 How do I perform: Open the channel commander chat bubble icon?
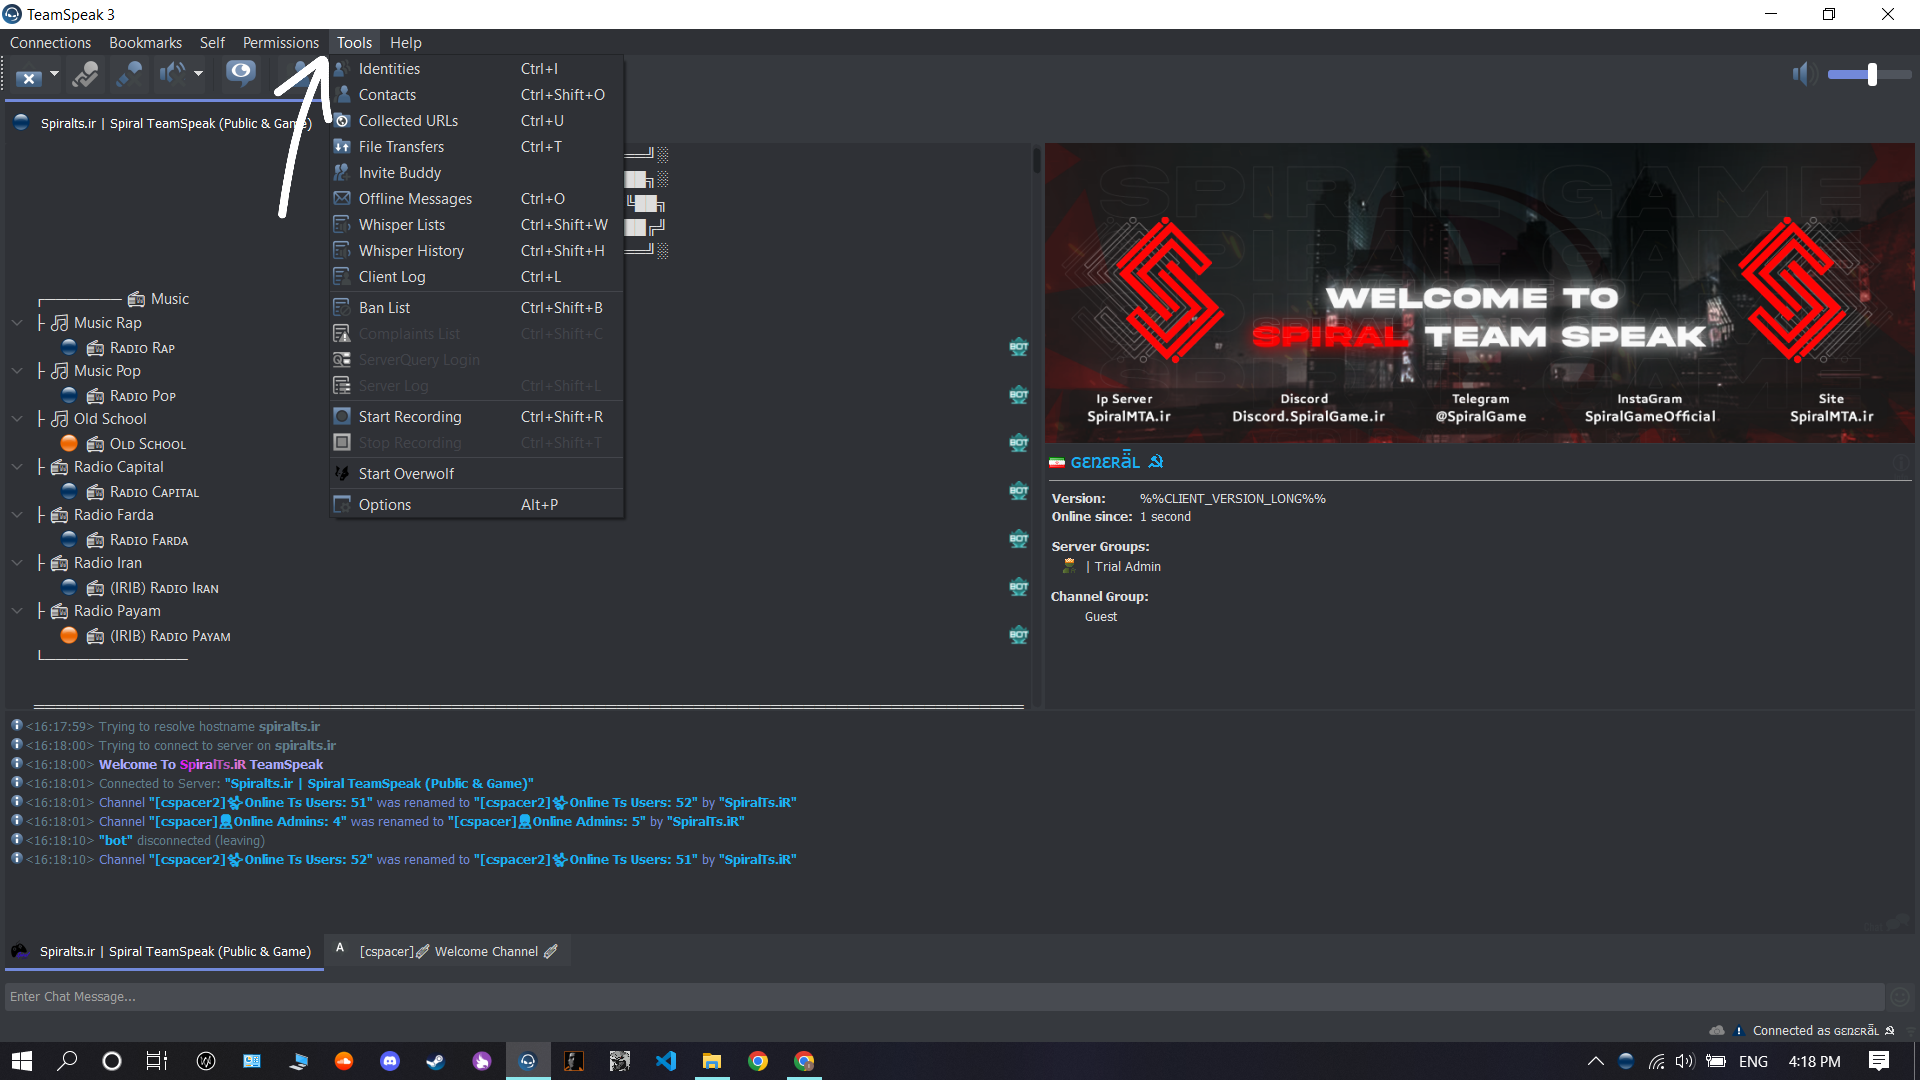pyautogui.click(x=241, y=75)
